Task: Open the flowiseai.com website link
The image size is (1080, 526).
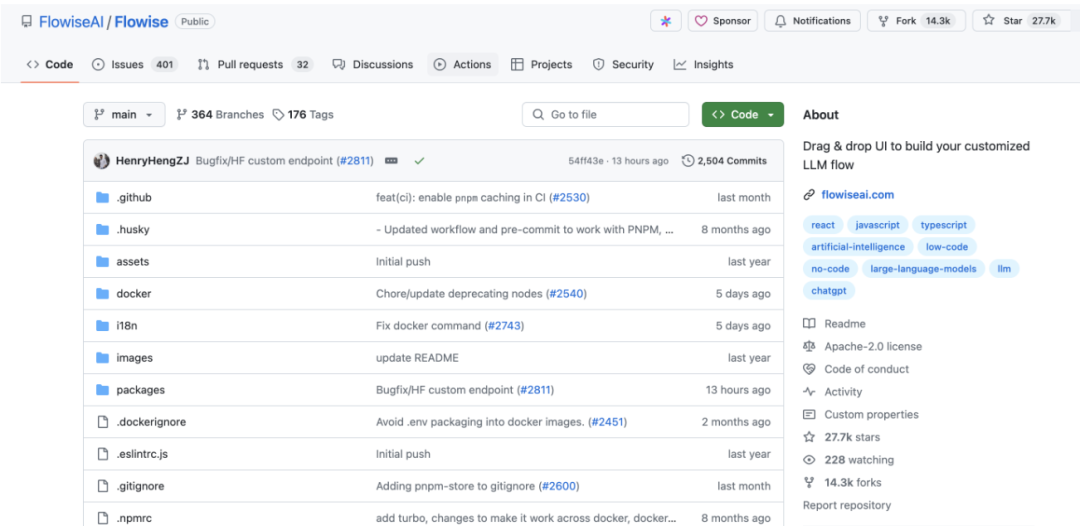Action: [x=858, y=195]
